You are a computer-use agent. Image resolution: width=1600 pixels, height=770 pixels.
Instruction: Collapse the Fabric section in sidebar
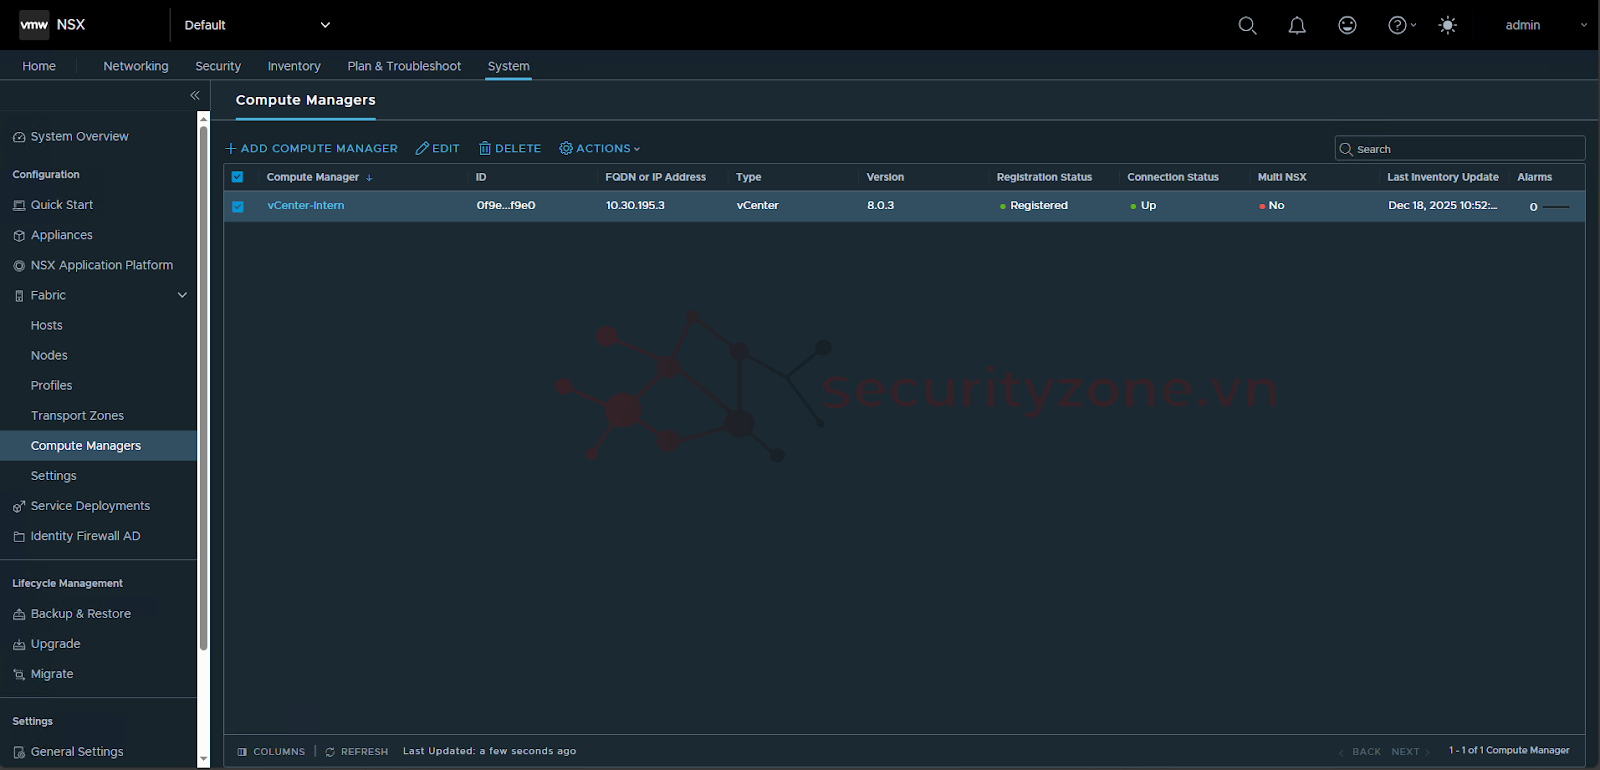[x=182, y=295]
